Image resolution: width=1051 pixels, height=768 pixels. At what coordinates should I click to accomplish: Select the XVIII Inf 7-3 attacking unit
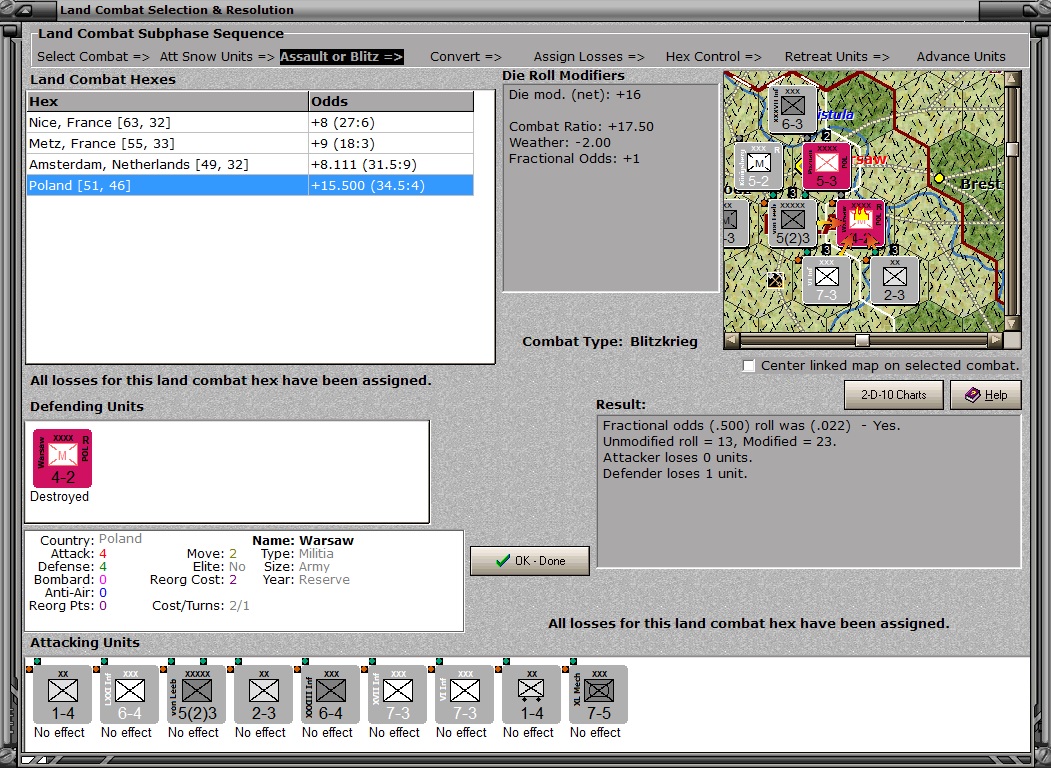397,694
